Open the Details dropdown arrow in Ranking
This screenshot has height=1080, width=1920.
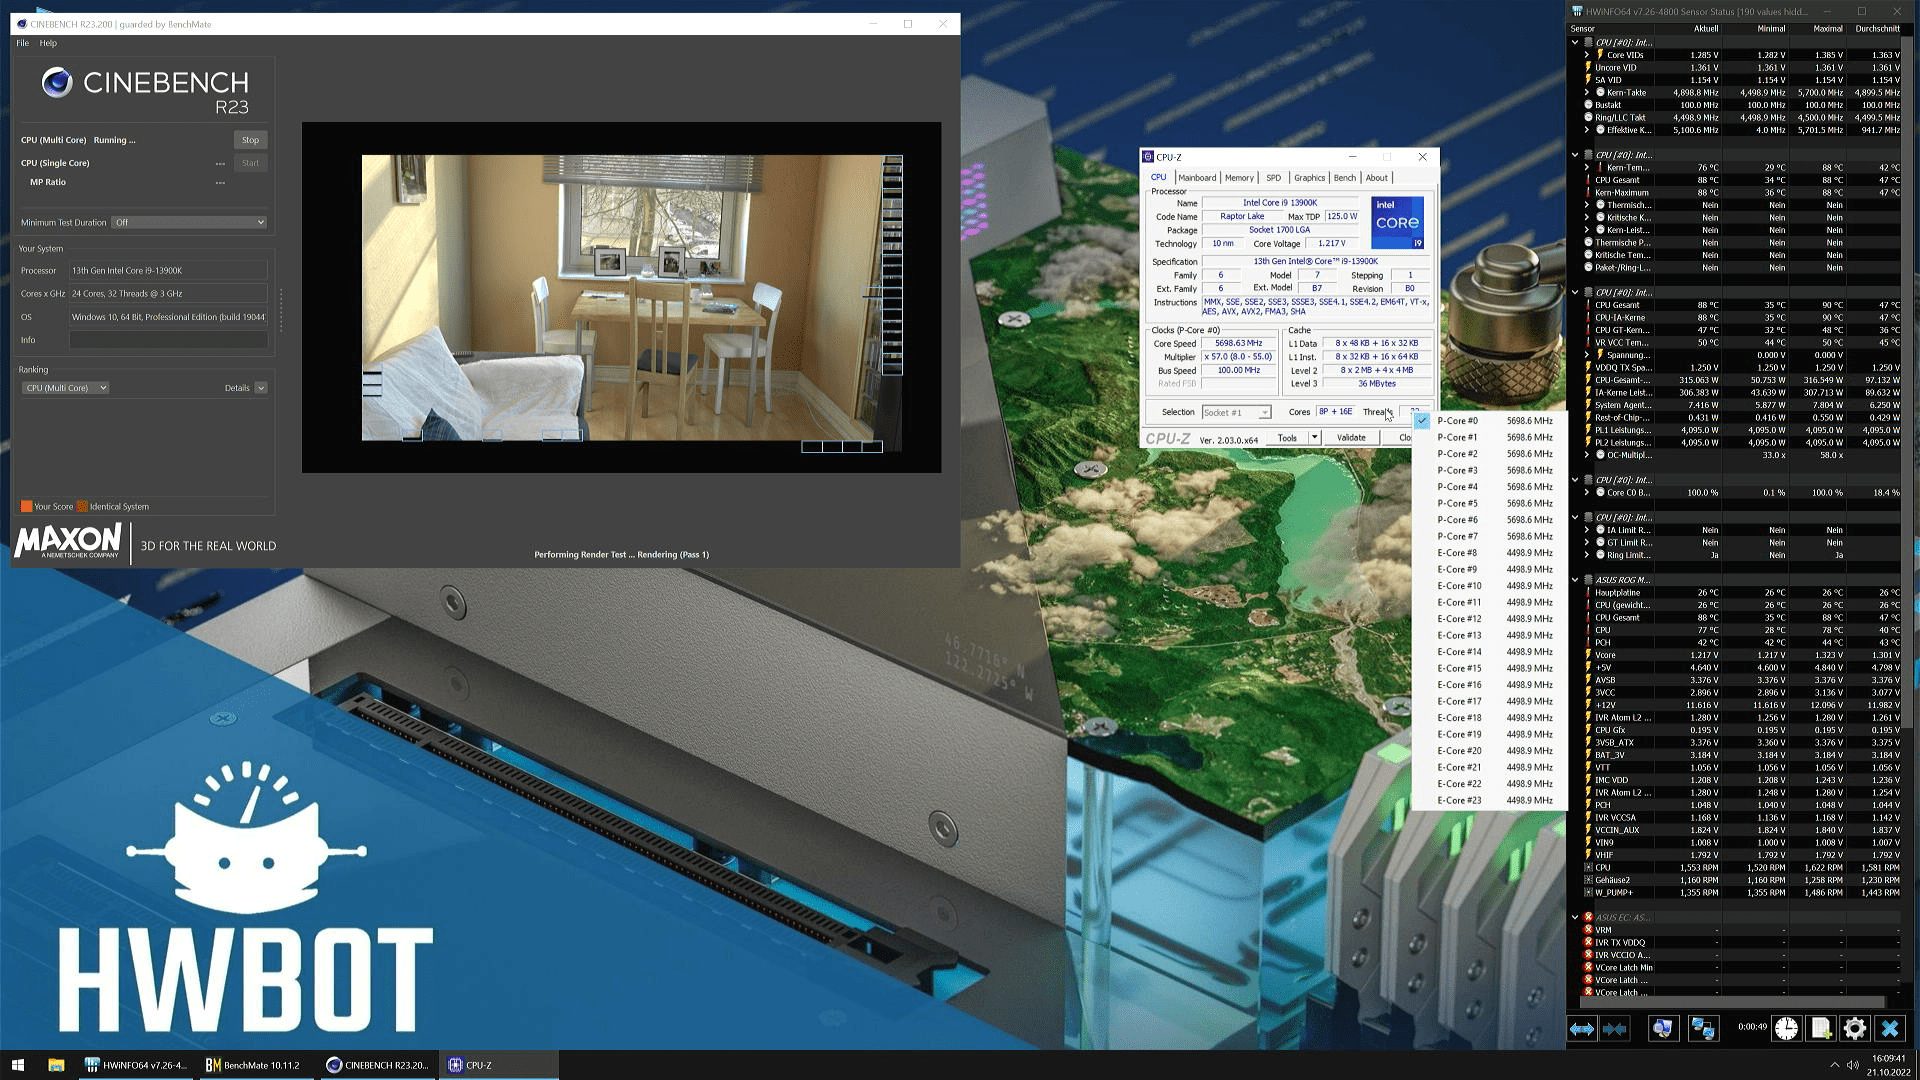(x=261, y=388)
